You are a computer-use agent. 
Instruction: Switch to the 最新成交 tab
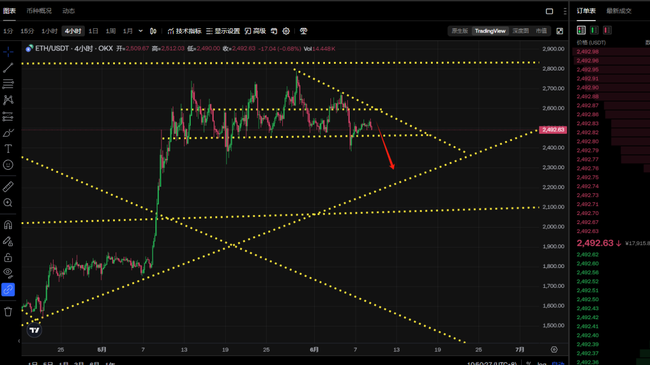tap(619, 11)
